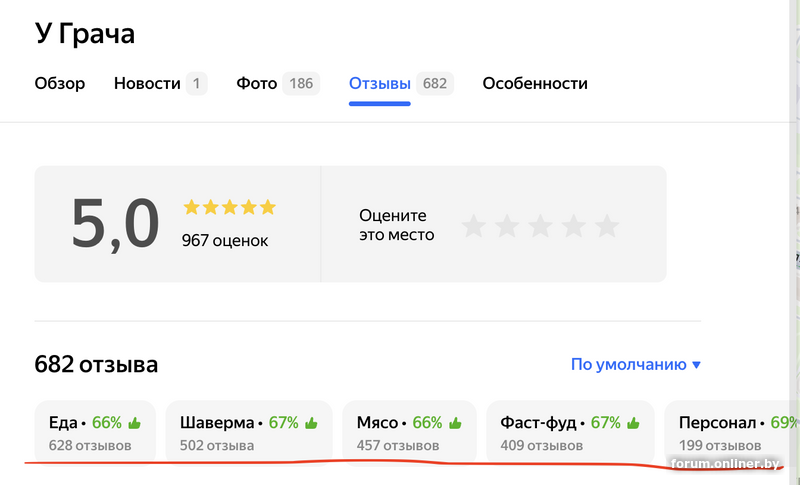Rate this place one star
Image resolution: width=800 pixels, height=485 pixels.
(473, 226)
